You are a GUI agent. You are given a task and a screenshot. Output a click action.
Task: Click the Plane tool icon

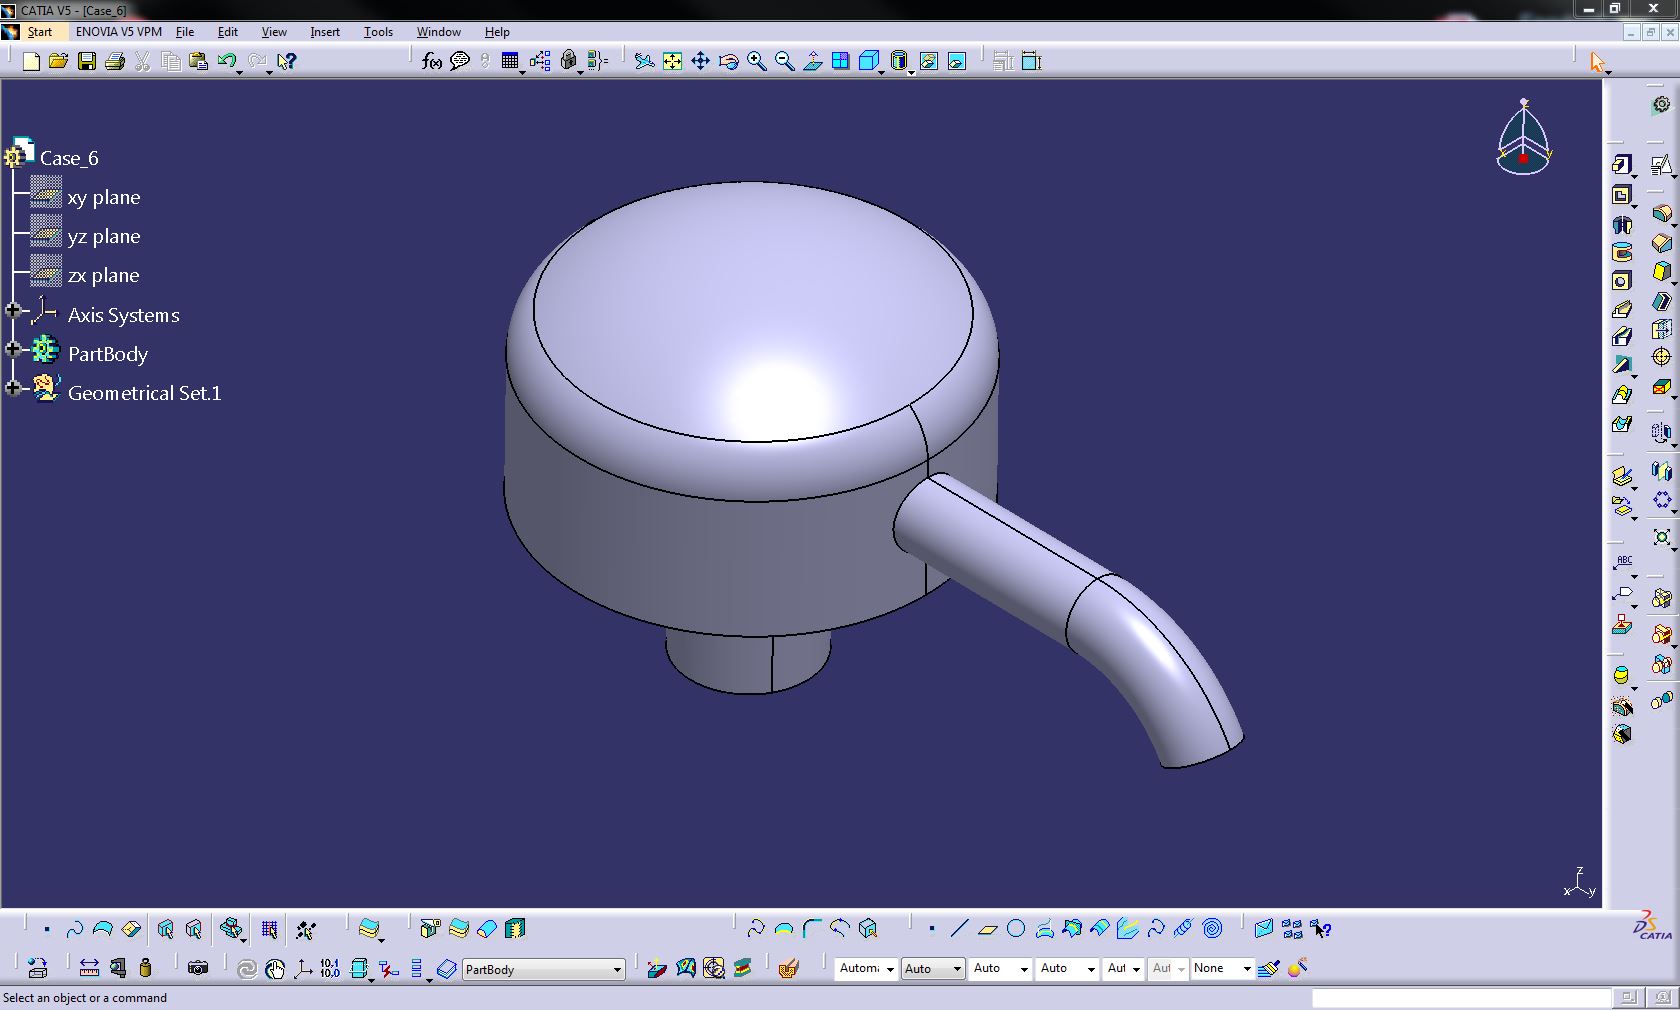click(987, 929)
